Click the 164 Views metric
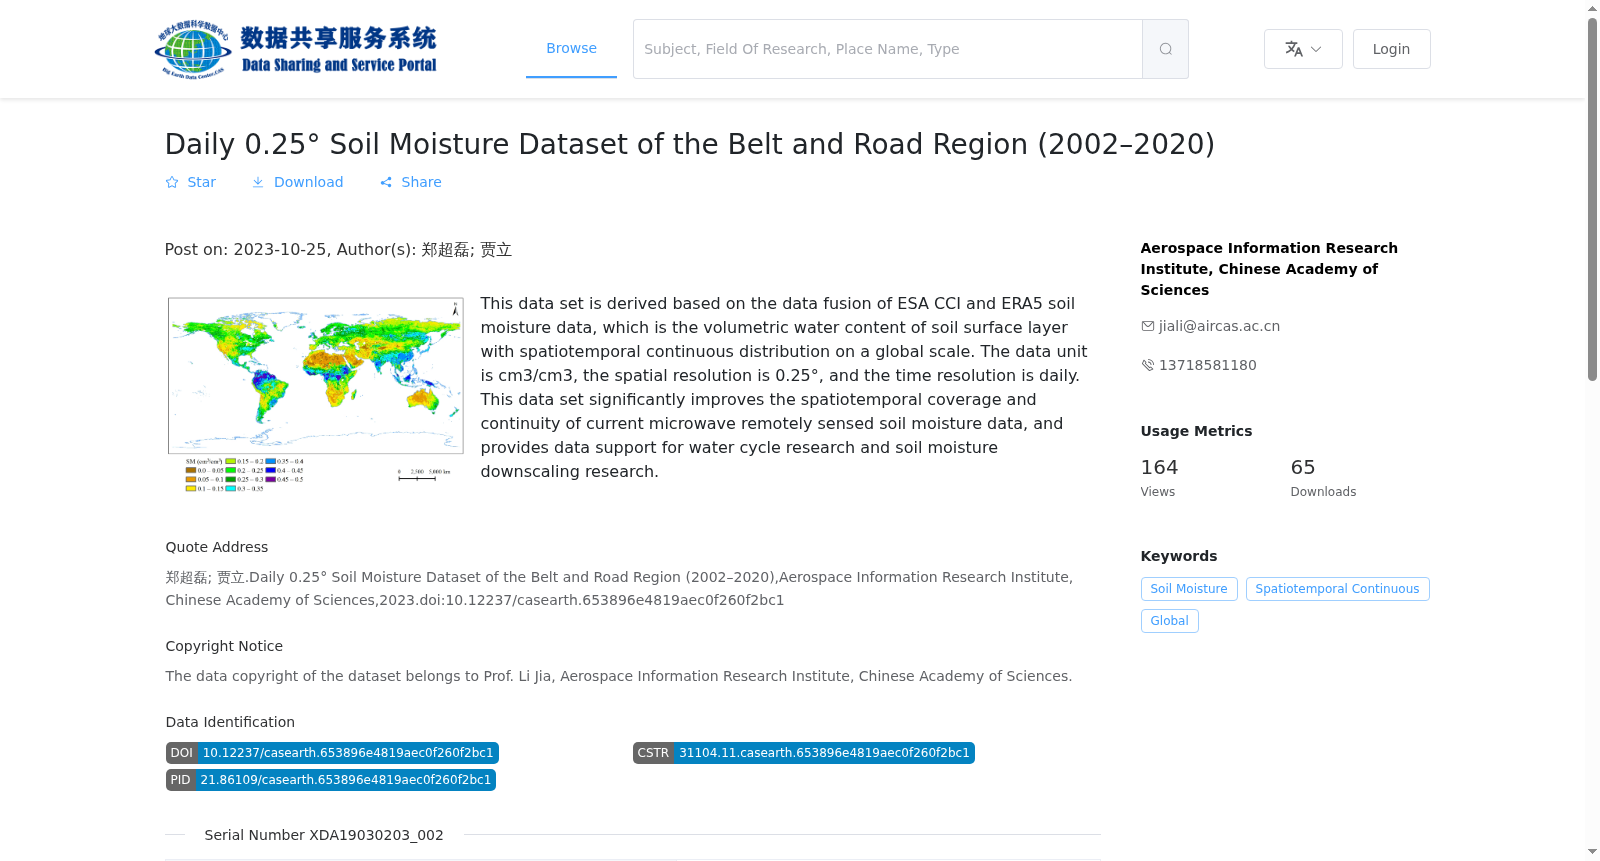Screen dimensions: 1600x861 [x=1160, y=477]
